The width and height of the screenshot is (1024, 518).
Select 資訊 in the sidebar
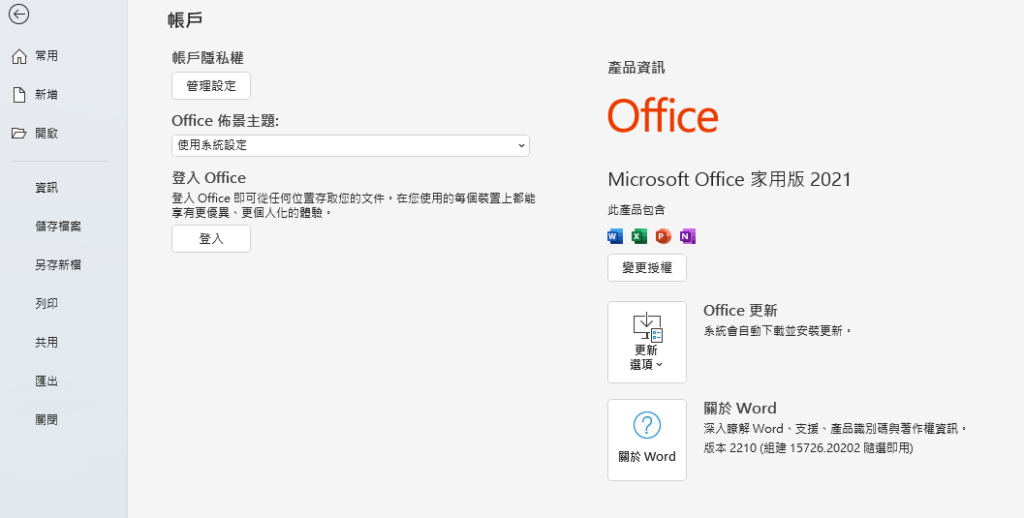(x=46, y=187)
